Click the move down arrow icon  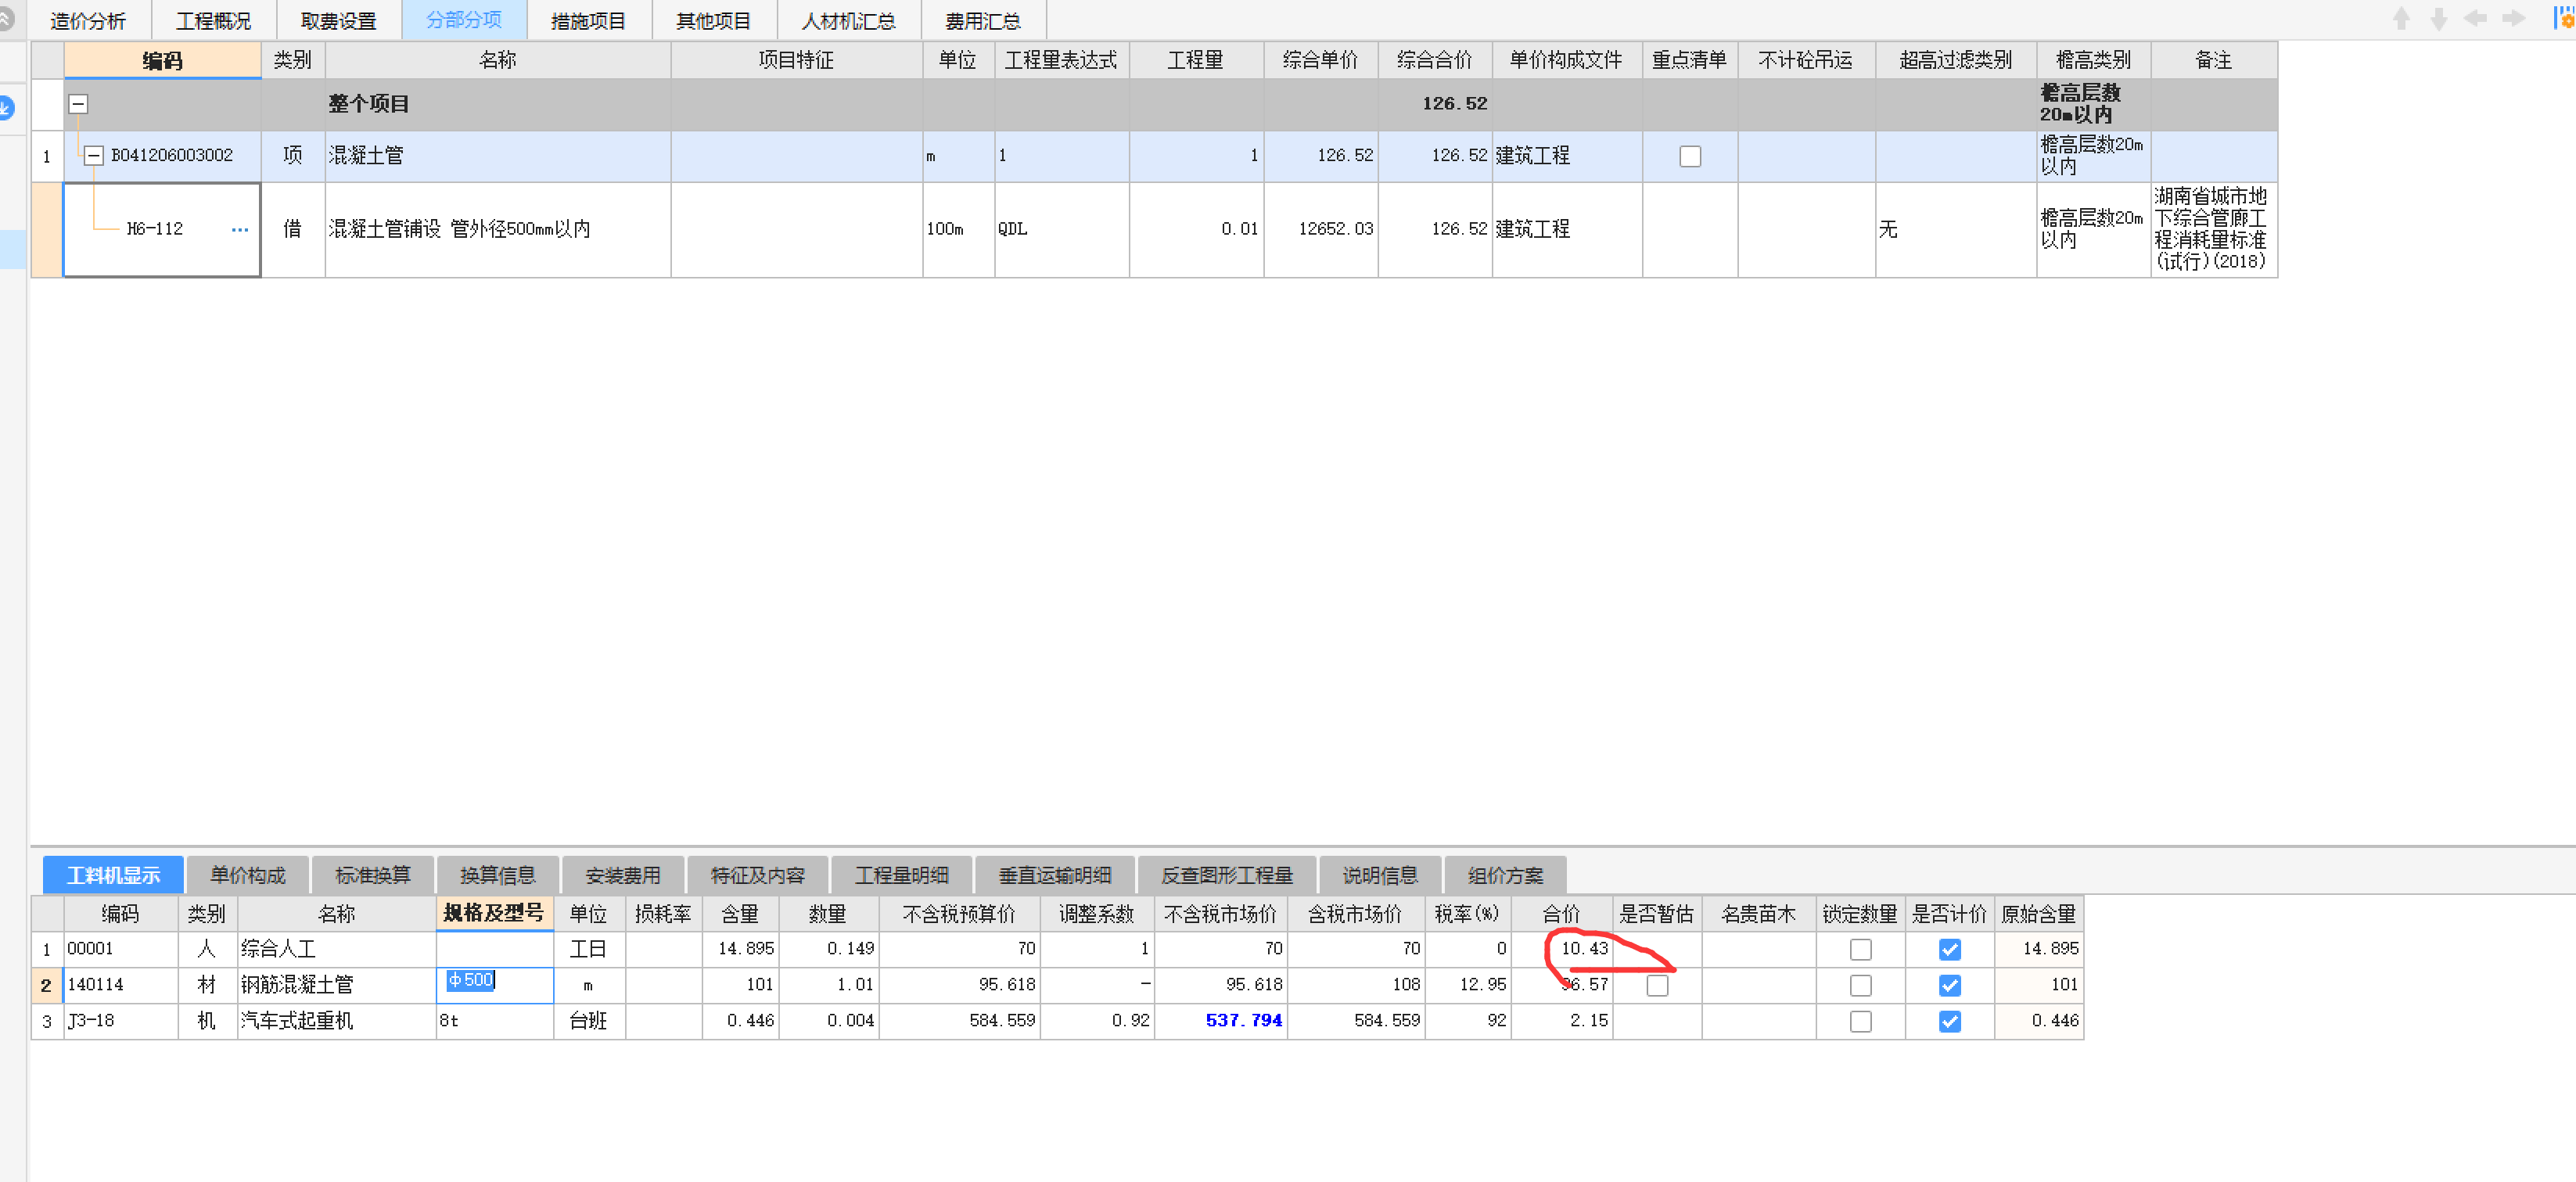2439,19
